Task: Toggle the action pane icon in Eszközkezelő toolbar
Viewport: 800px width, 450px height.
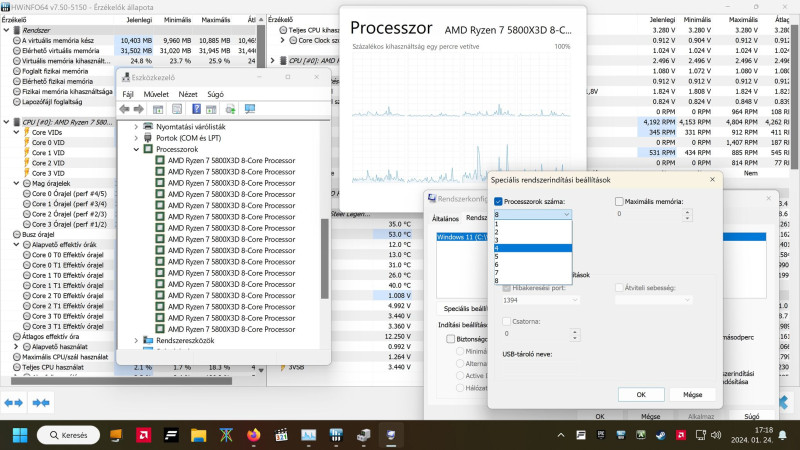Action: (x=211, y=109)
